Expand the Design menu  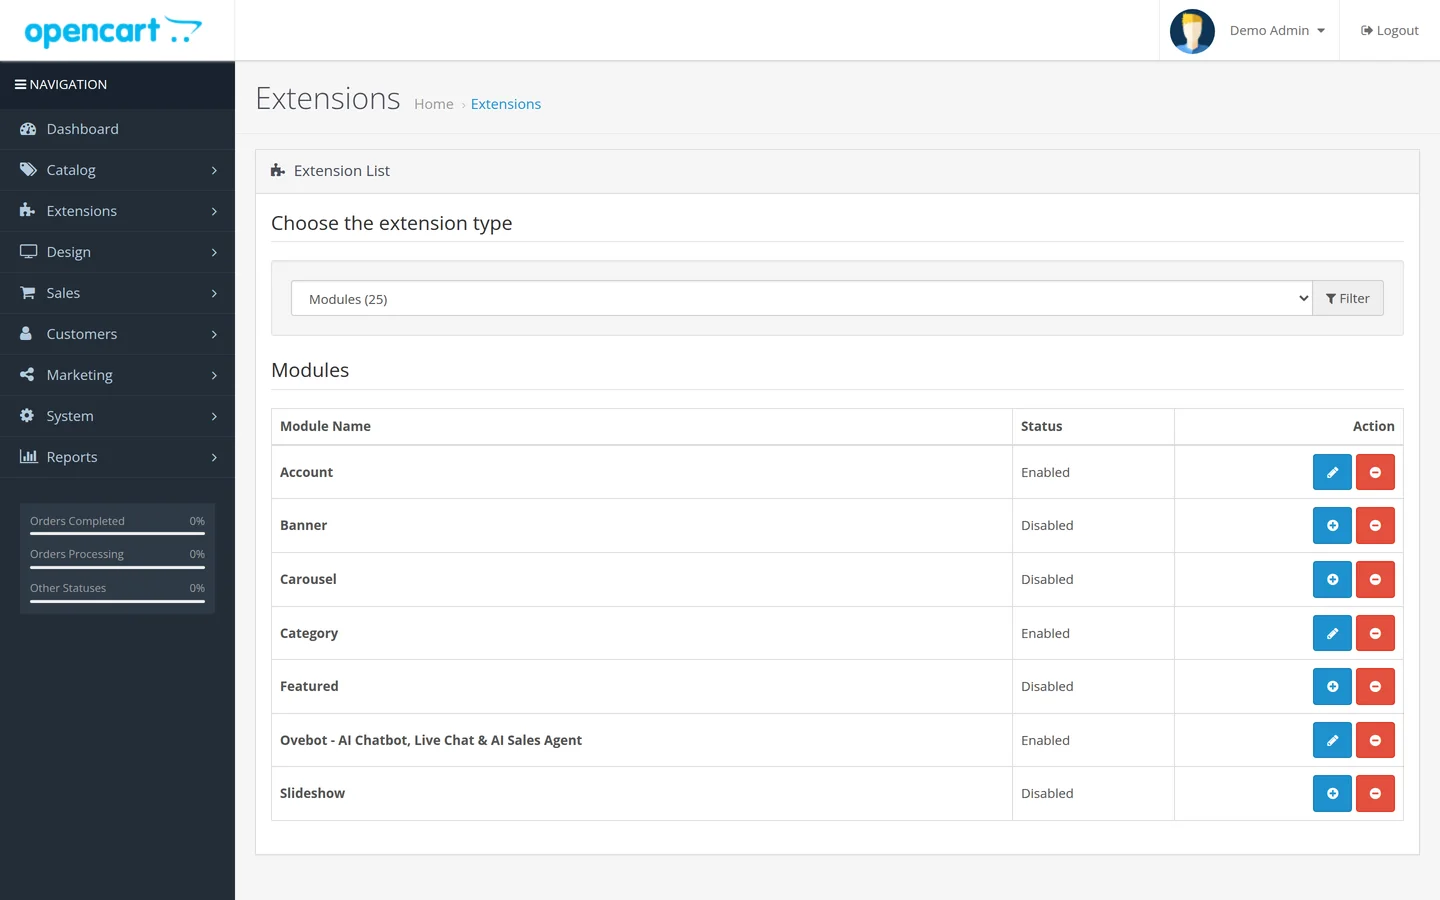pos(117,252)
